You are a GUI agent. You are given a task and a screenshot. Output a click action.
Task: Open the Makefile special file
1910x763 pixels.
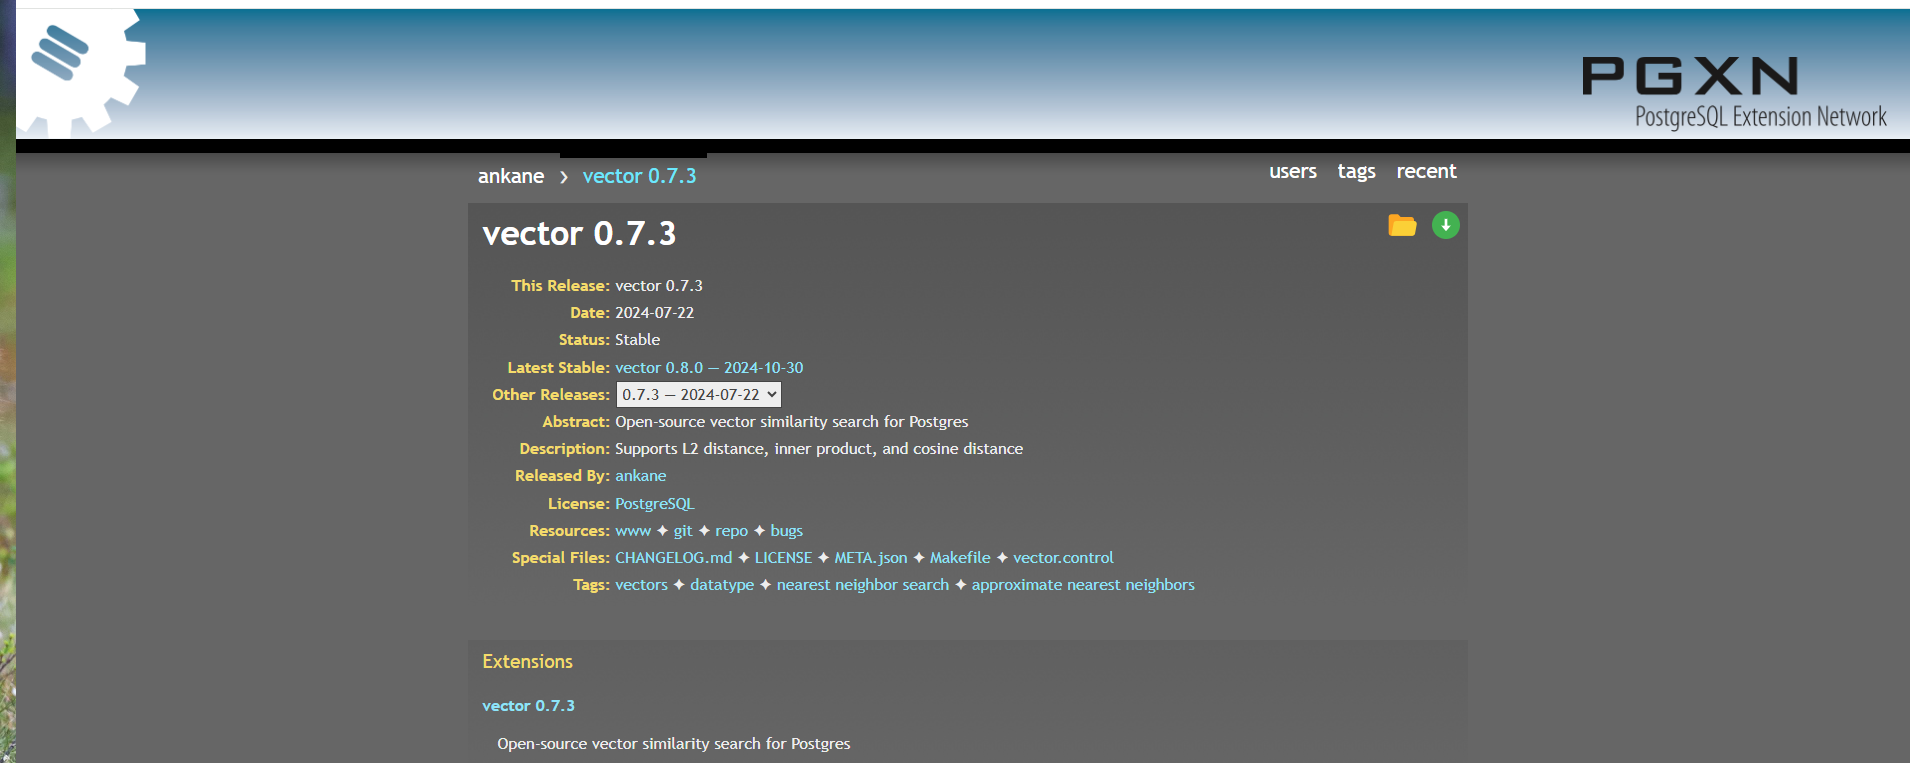pyautogui.click(x=960, y=558)
